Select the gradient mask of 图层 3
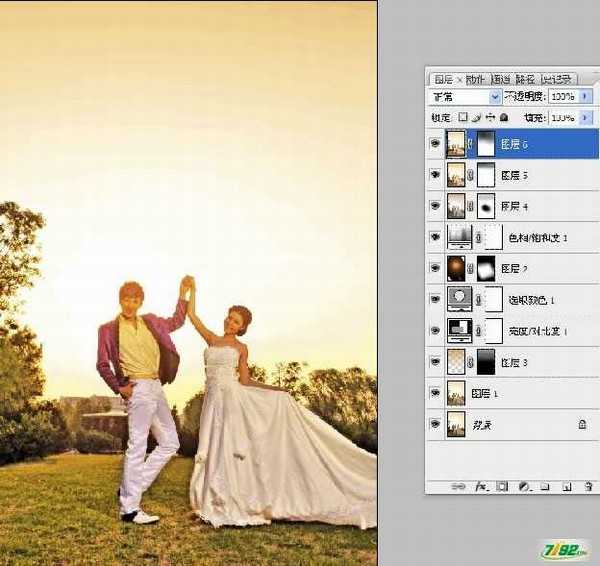The width and height of the screenshot is (600, 566). click(x=486, y=362)
